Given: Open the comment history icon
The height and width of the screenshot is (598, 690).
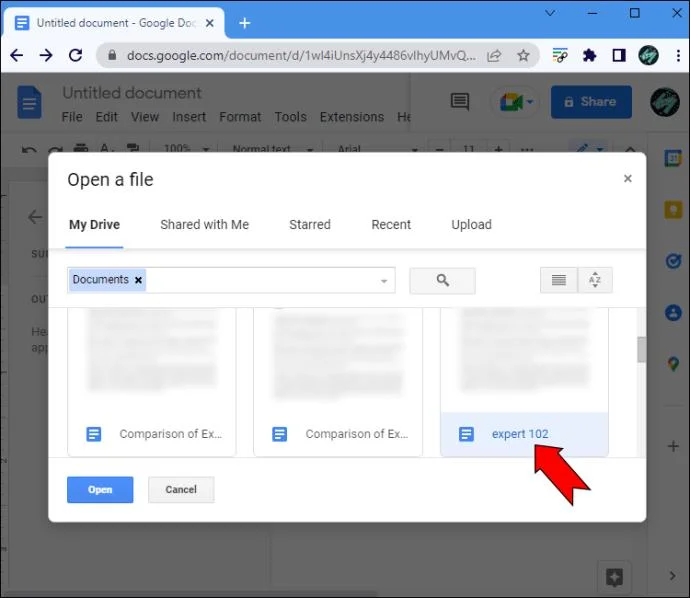Looking at the screenshot, I should (x=460, y=102).
